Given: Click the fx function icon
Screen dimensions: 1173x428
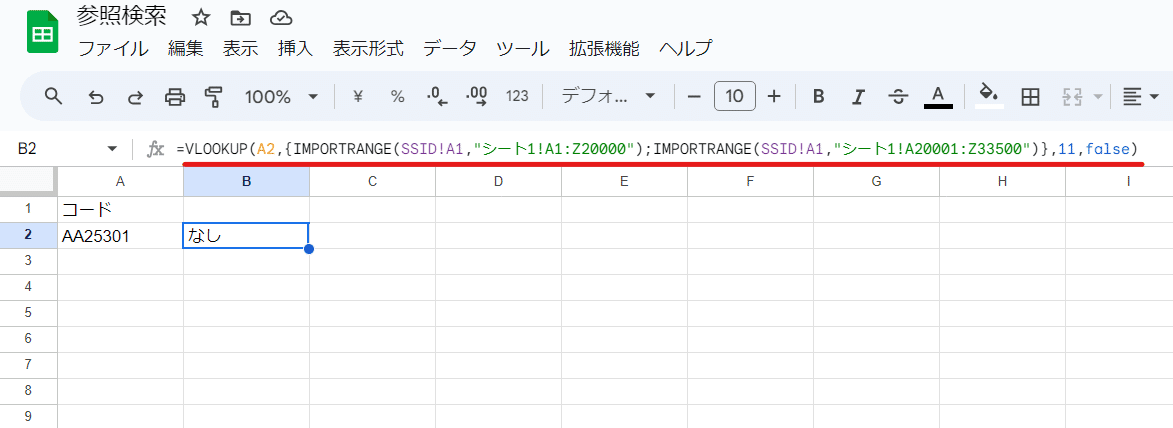Looking at the screenshot, I should coord(155,150).
